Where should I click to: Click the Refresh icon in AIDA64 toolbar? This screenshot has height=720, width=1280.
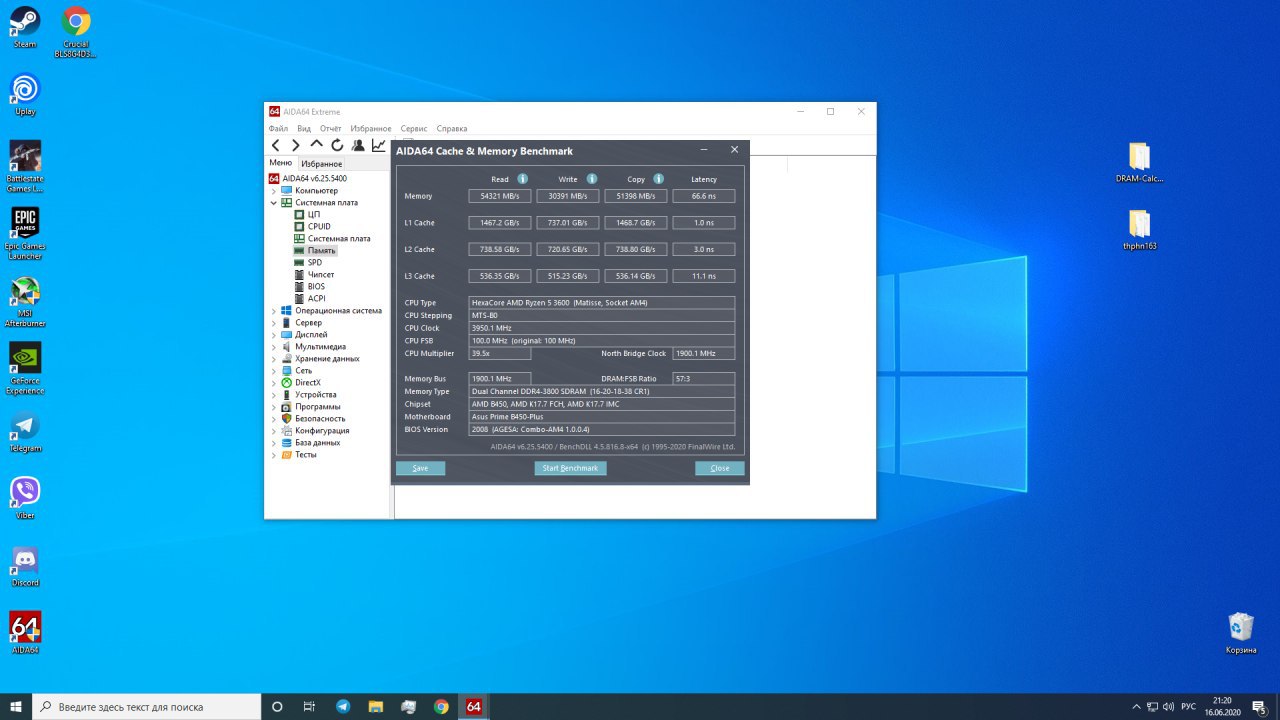(x=337, y=145)
